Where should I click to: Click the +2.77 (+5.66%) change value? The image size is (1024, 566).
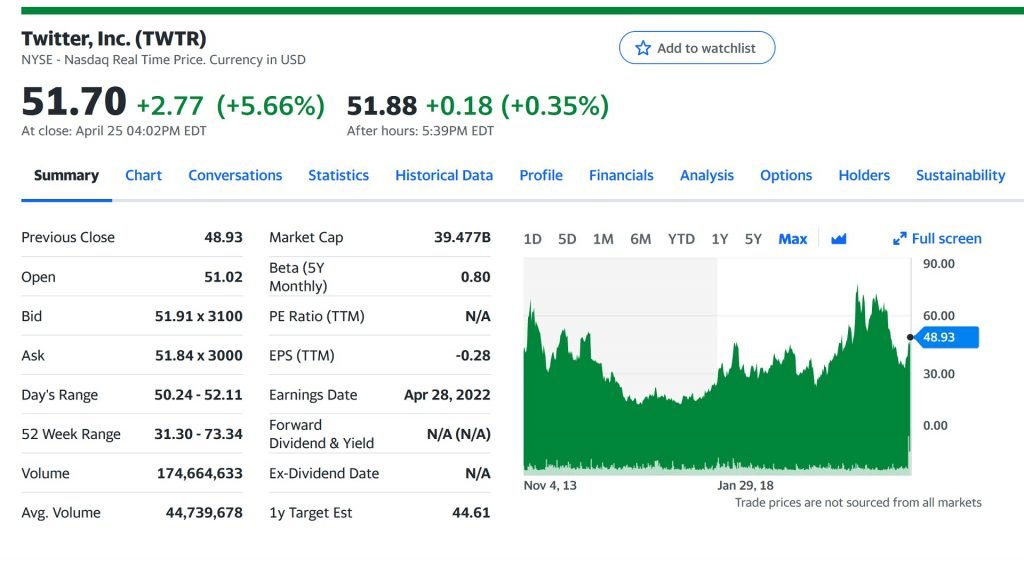[x=230, y=106]
